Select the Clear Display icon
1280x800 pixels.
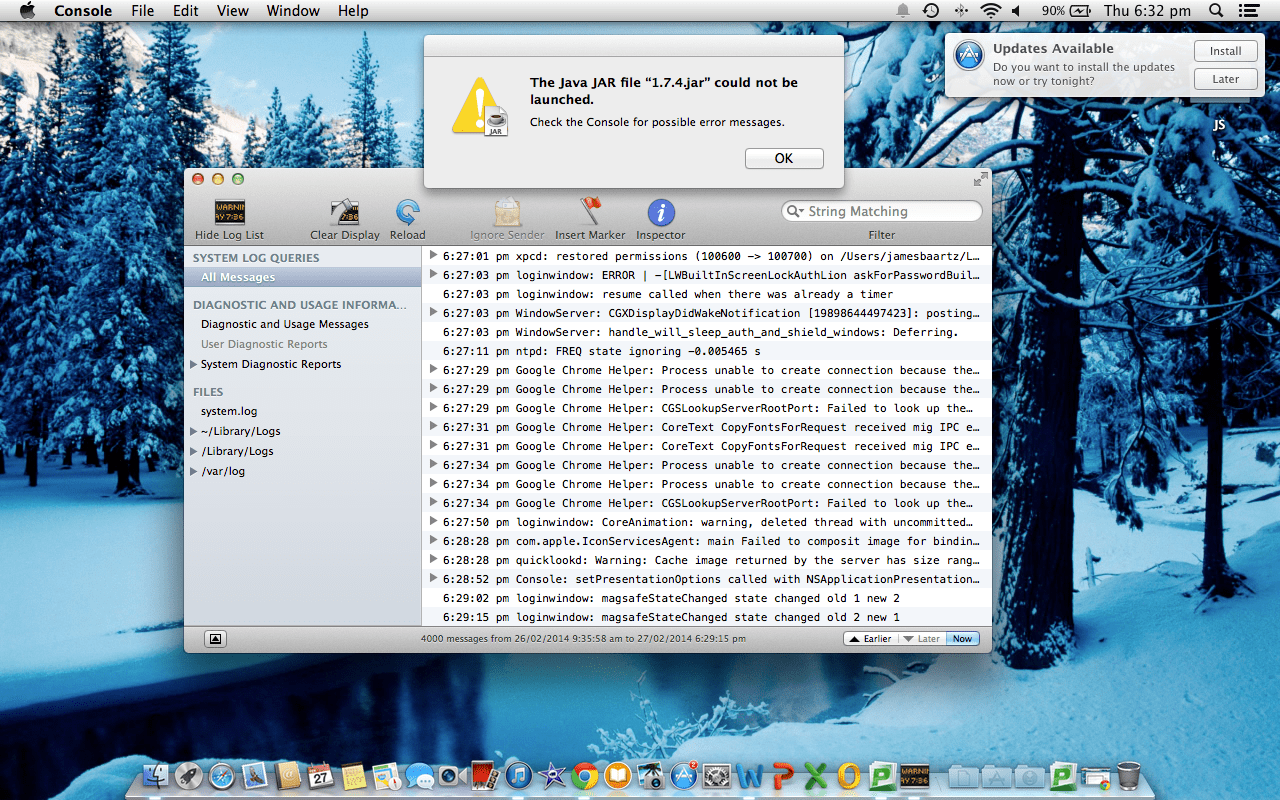coord(345,212)
